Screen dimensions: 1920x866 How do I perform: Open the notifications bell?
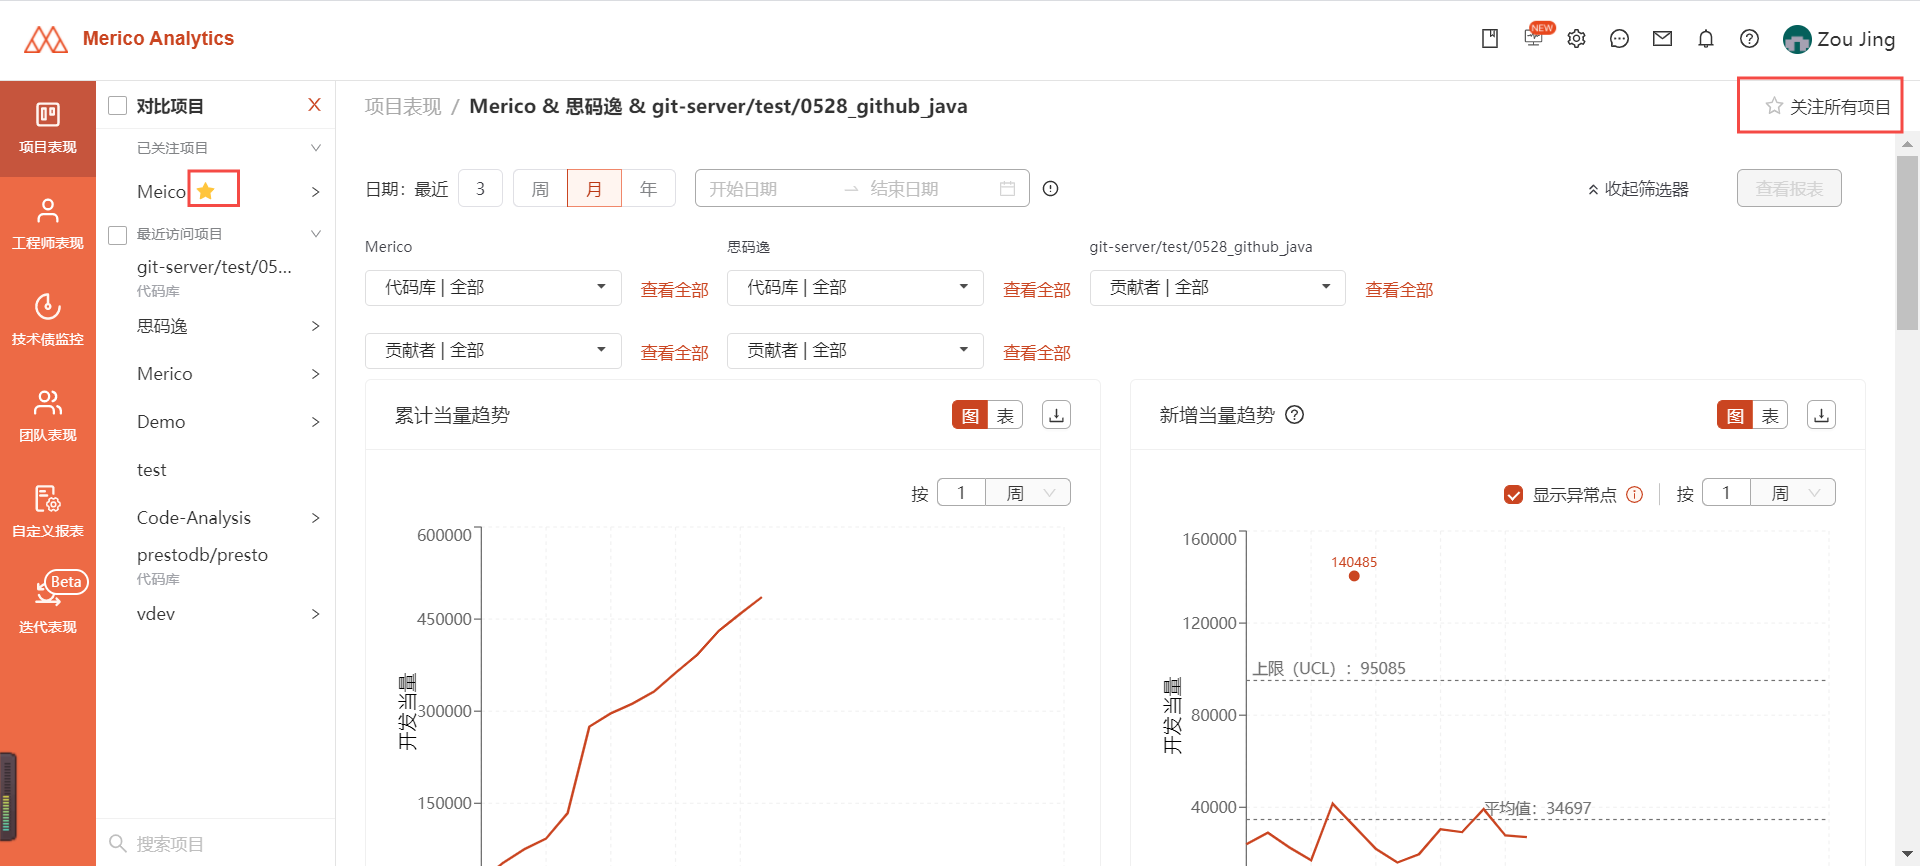(1706, 39)
